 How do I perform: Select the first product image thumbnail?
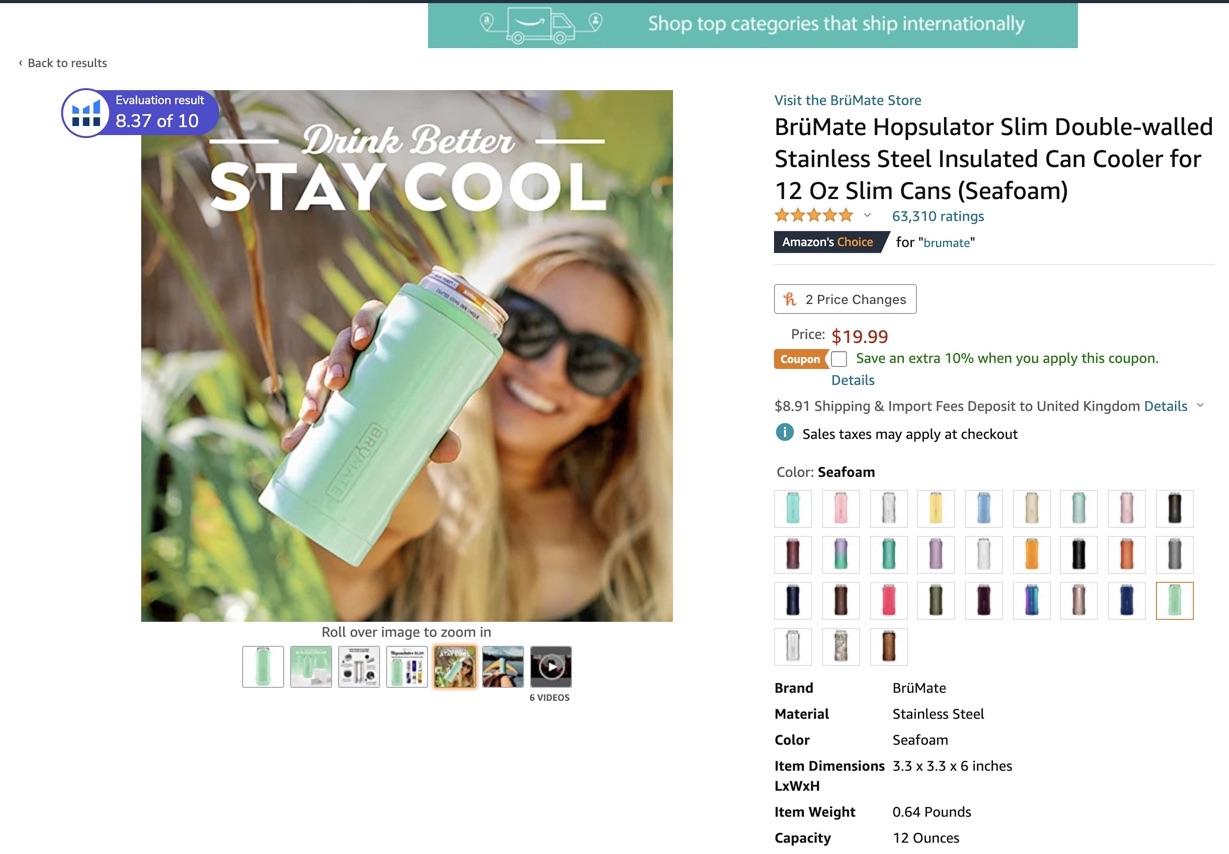point(263,666)
